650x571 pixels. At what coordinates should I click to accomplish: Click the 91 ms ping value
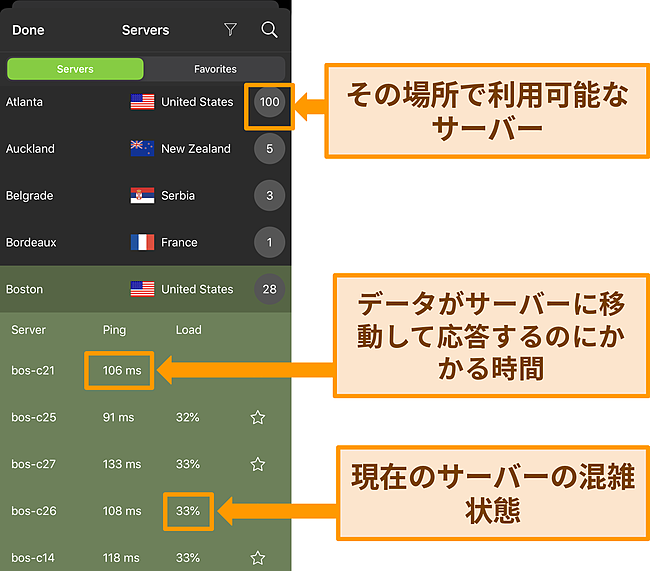click(119, 417)
